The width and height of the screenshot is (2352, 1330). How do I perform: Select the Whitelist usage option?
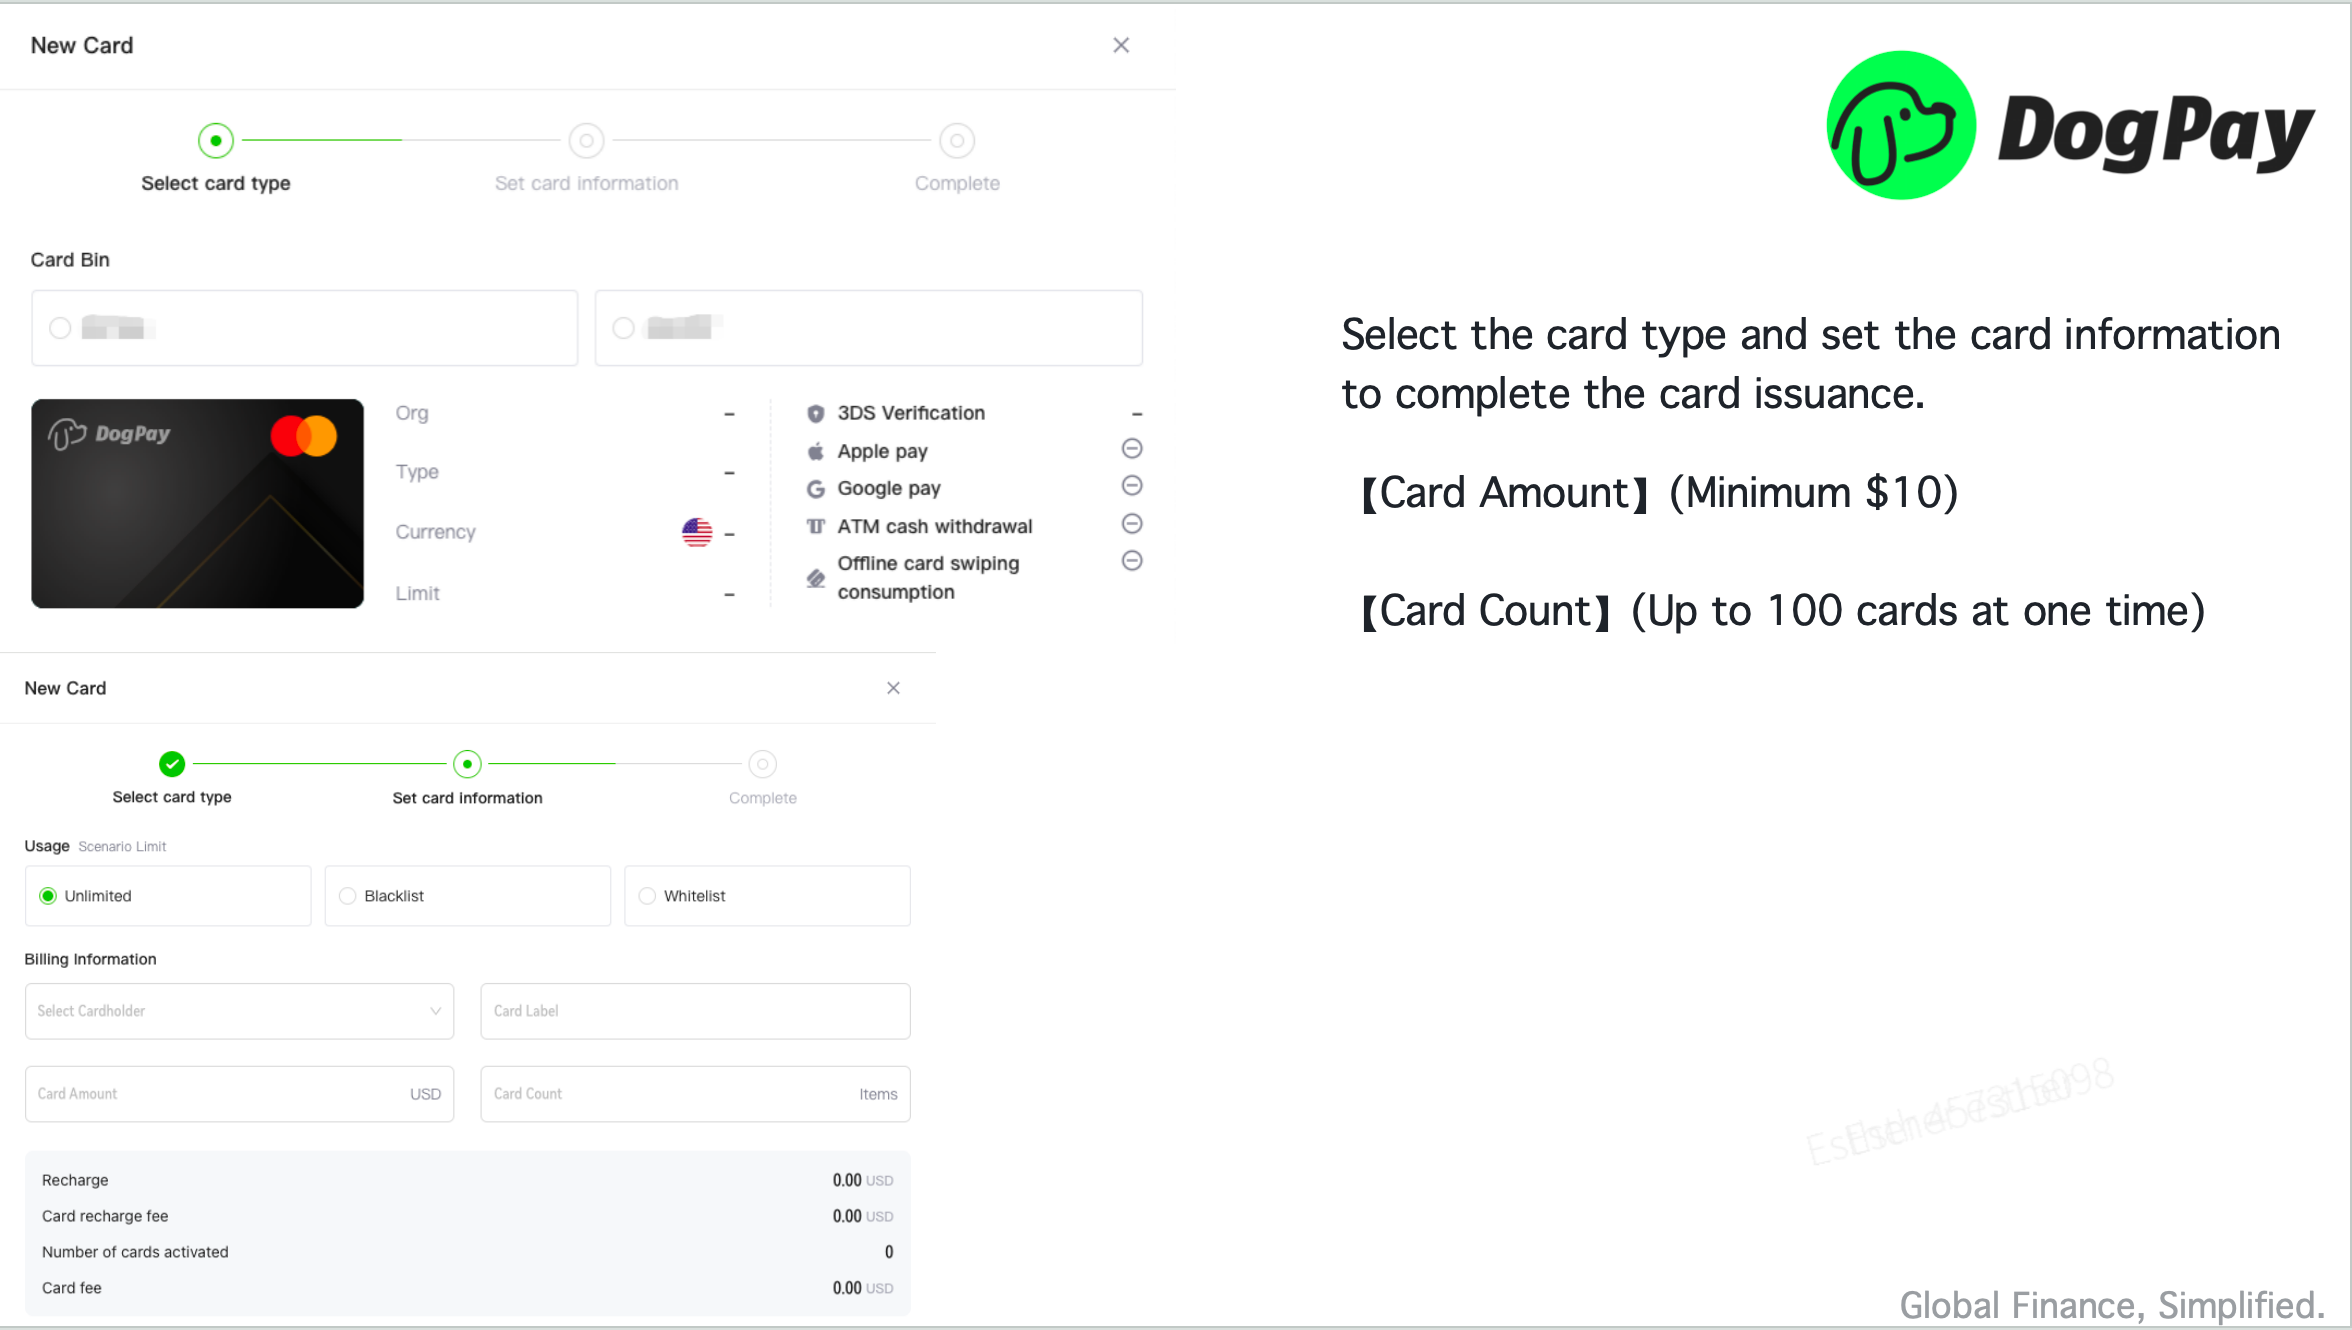pyautogui.click(x=767, y=896)
